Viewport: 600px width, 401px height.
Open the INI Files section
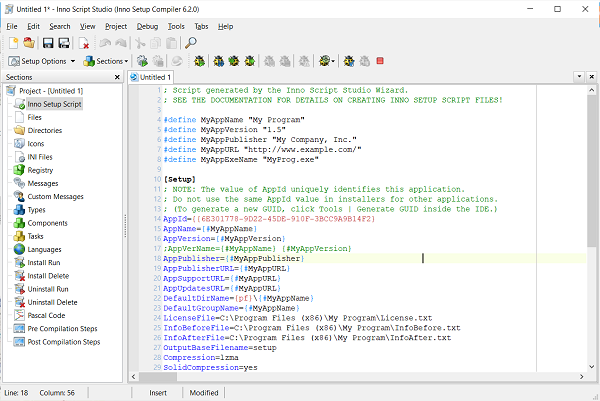pyautogui.click(x=40, y=157)
